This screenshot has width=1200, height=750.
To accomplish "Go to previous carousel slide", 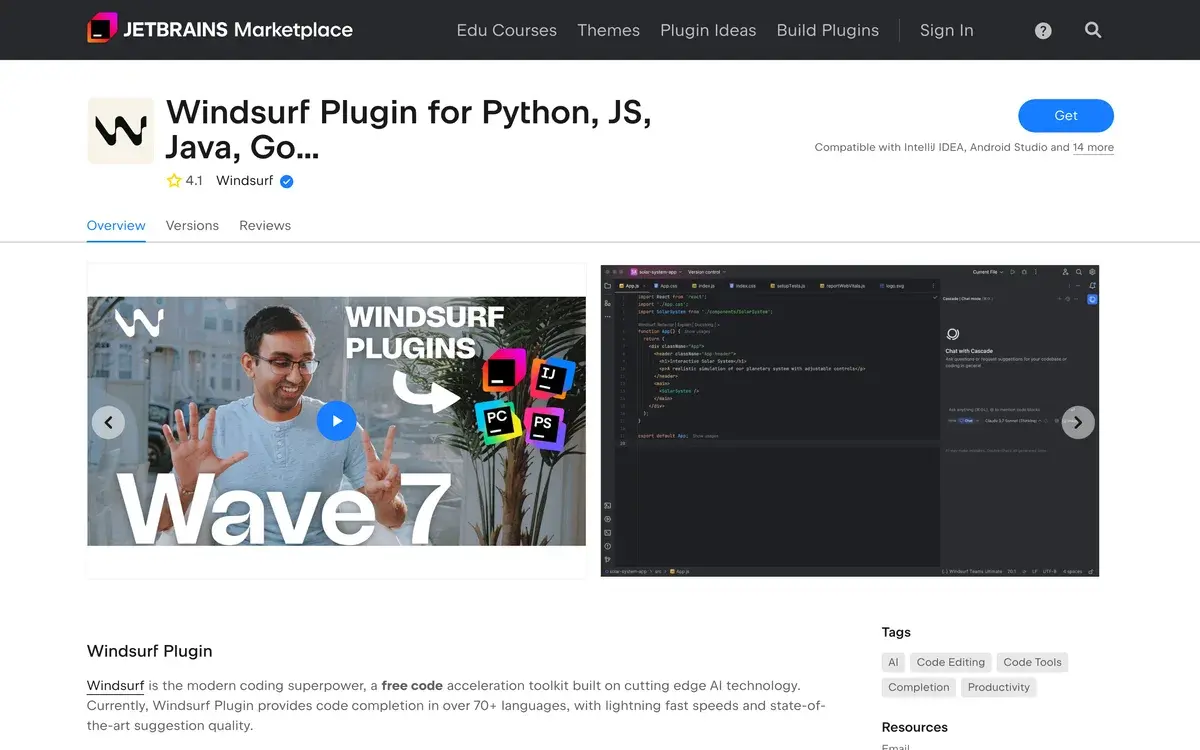I will [108, 422].
